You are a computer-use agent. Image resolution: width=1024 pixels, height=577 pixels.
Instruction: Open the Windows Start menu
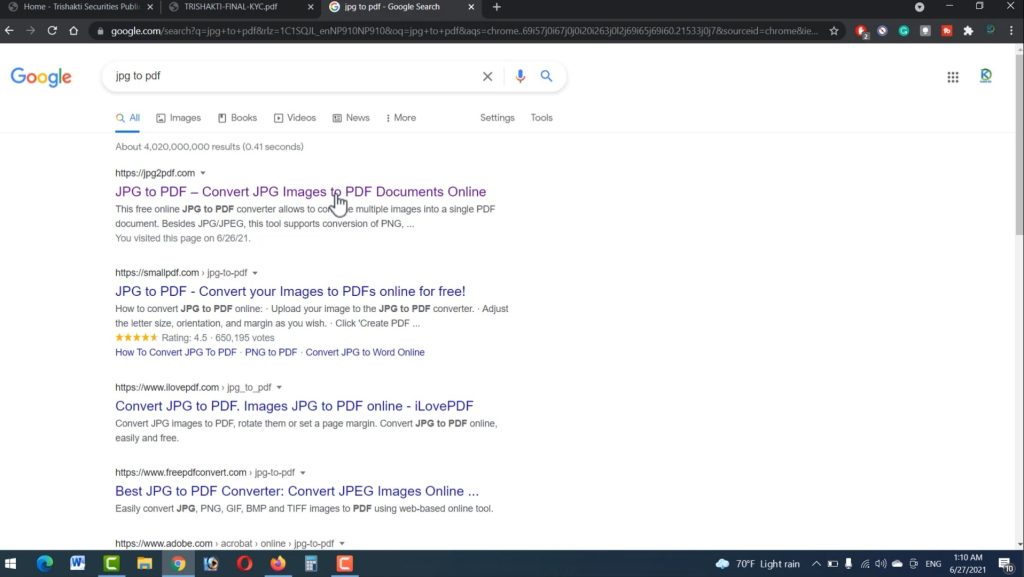(10, 563)
